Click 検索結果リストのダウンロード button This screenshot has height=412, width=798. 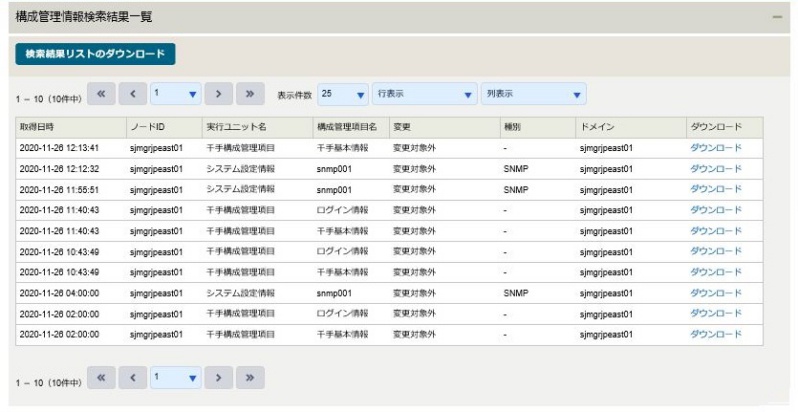pyautogui.click(x=95, y=54)
